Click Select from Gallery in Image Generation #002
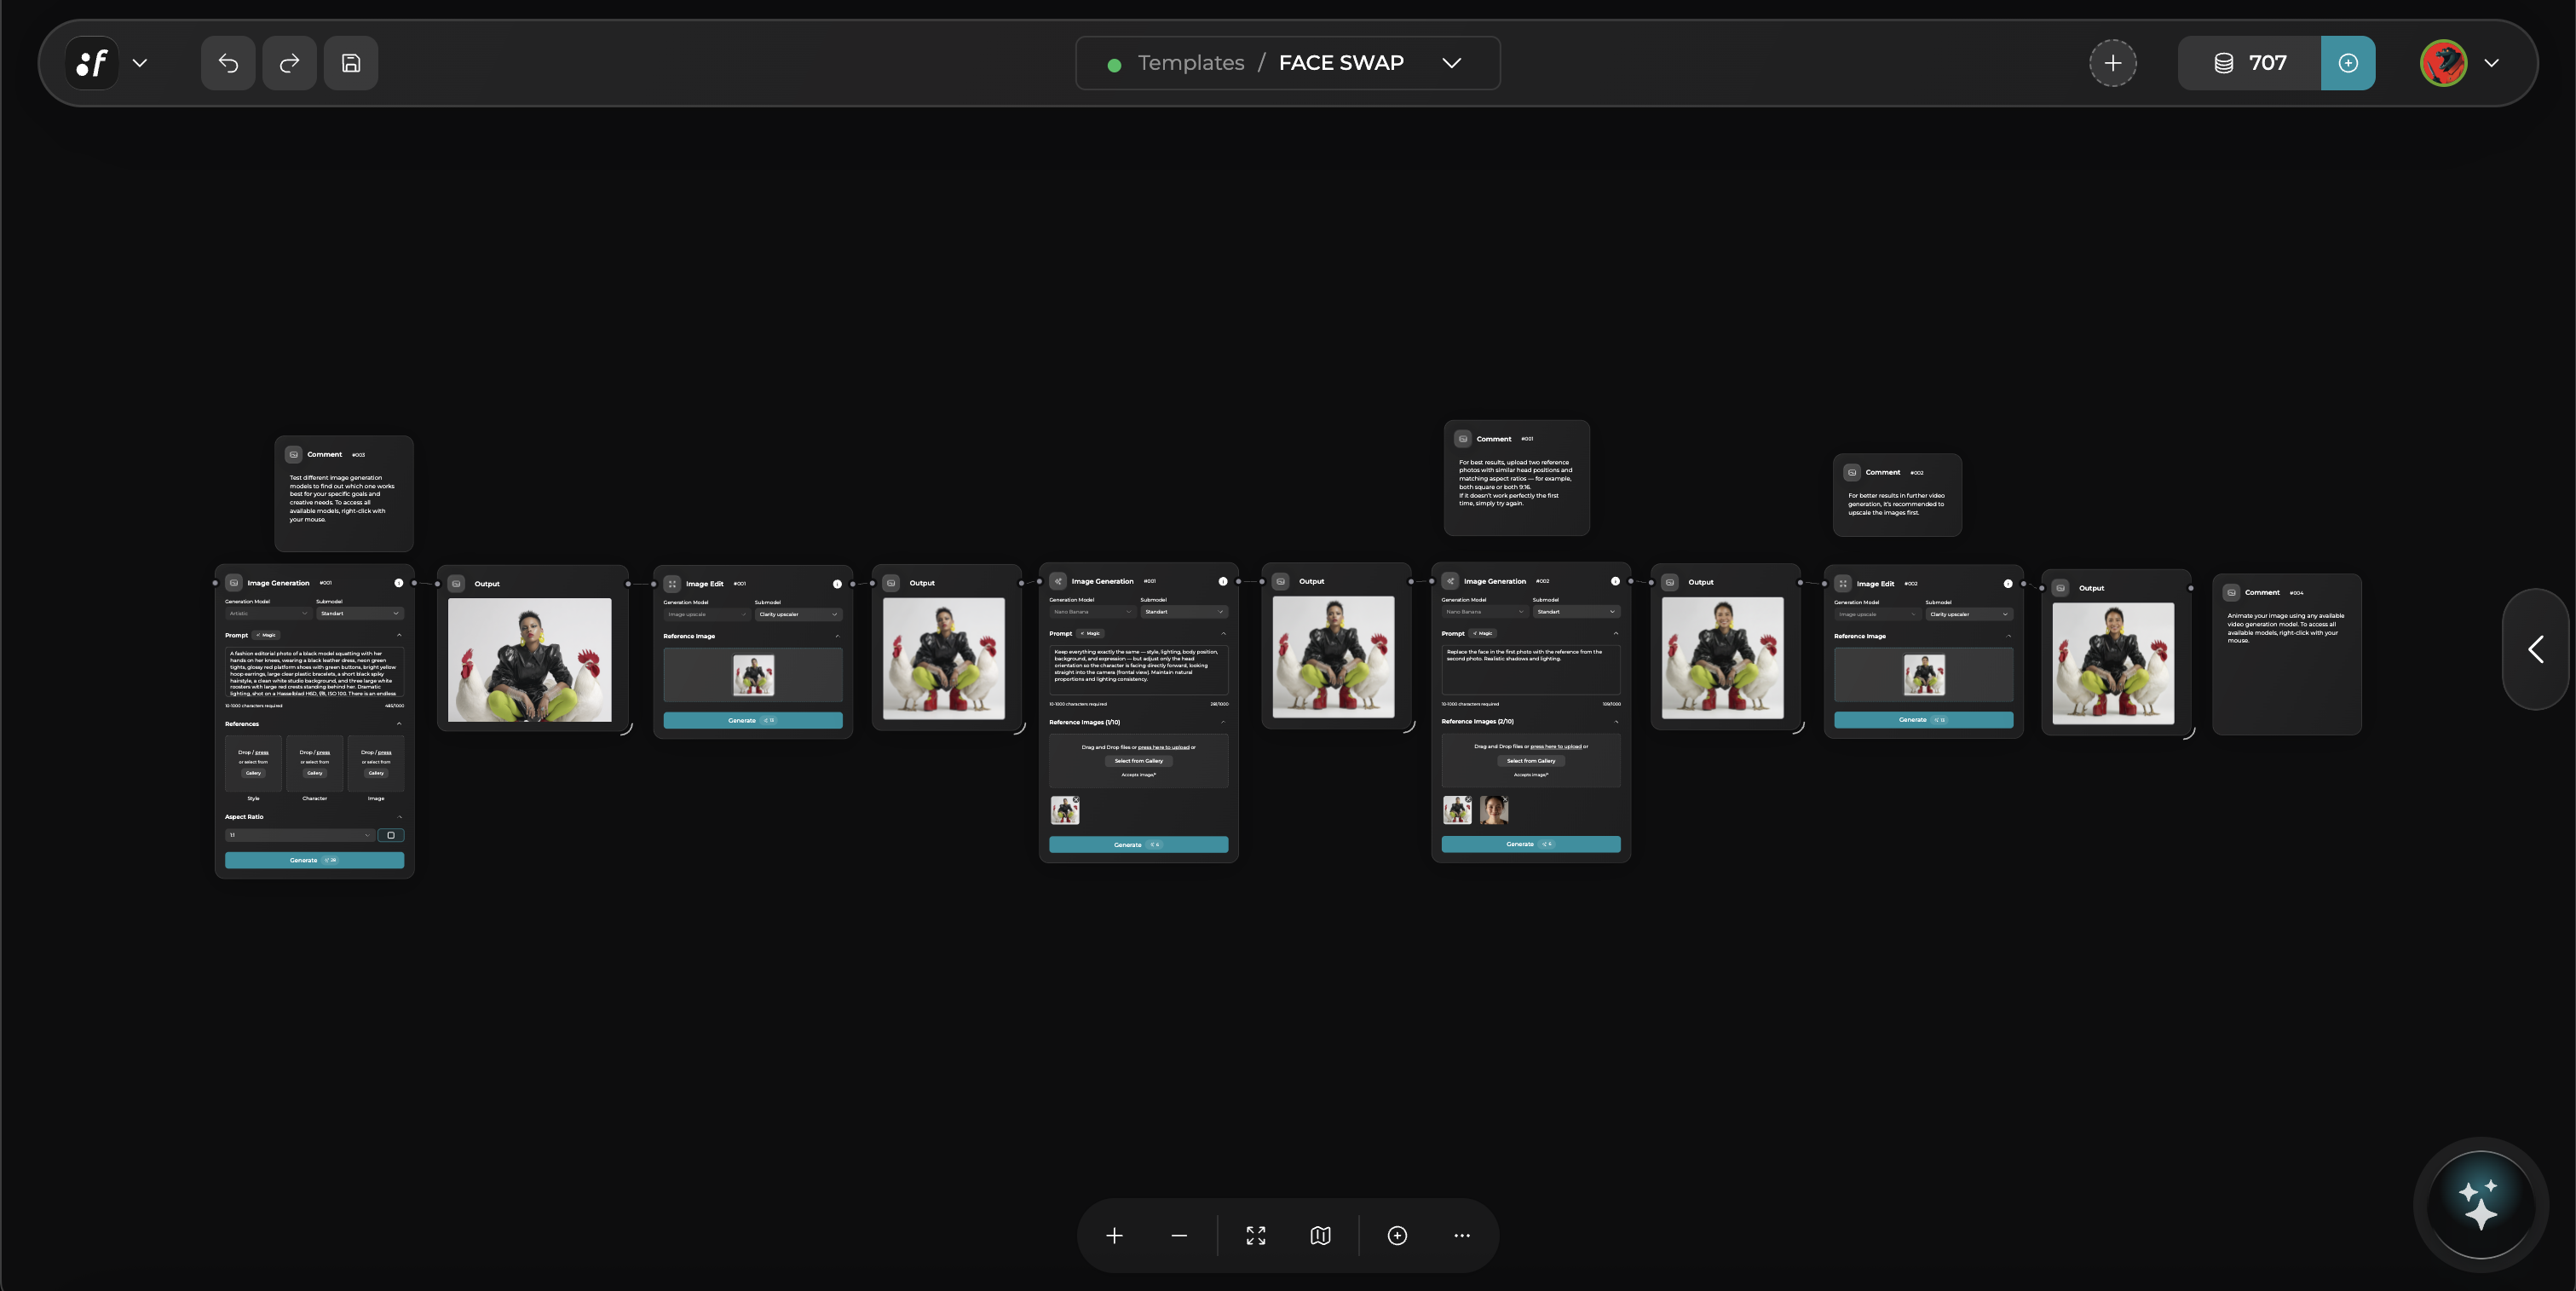2576x1291 pixels. point(1530,761)
